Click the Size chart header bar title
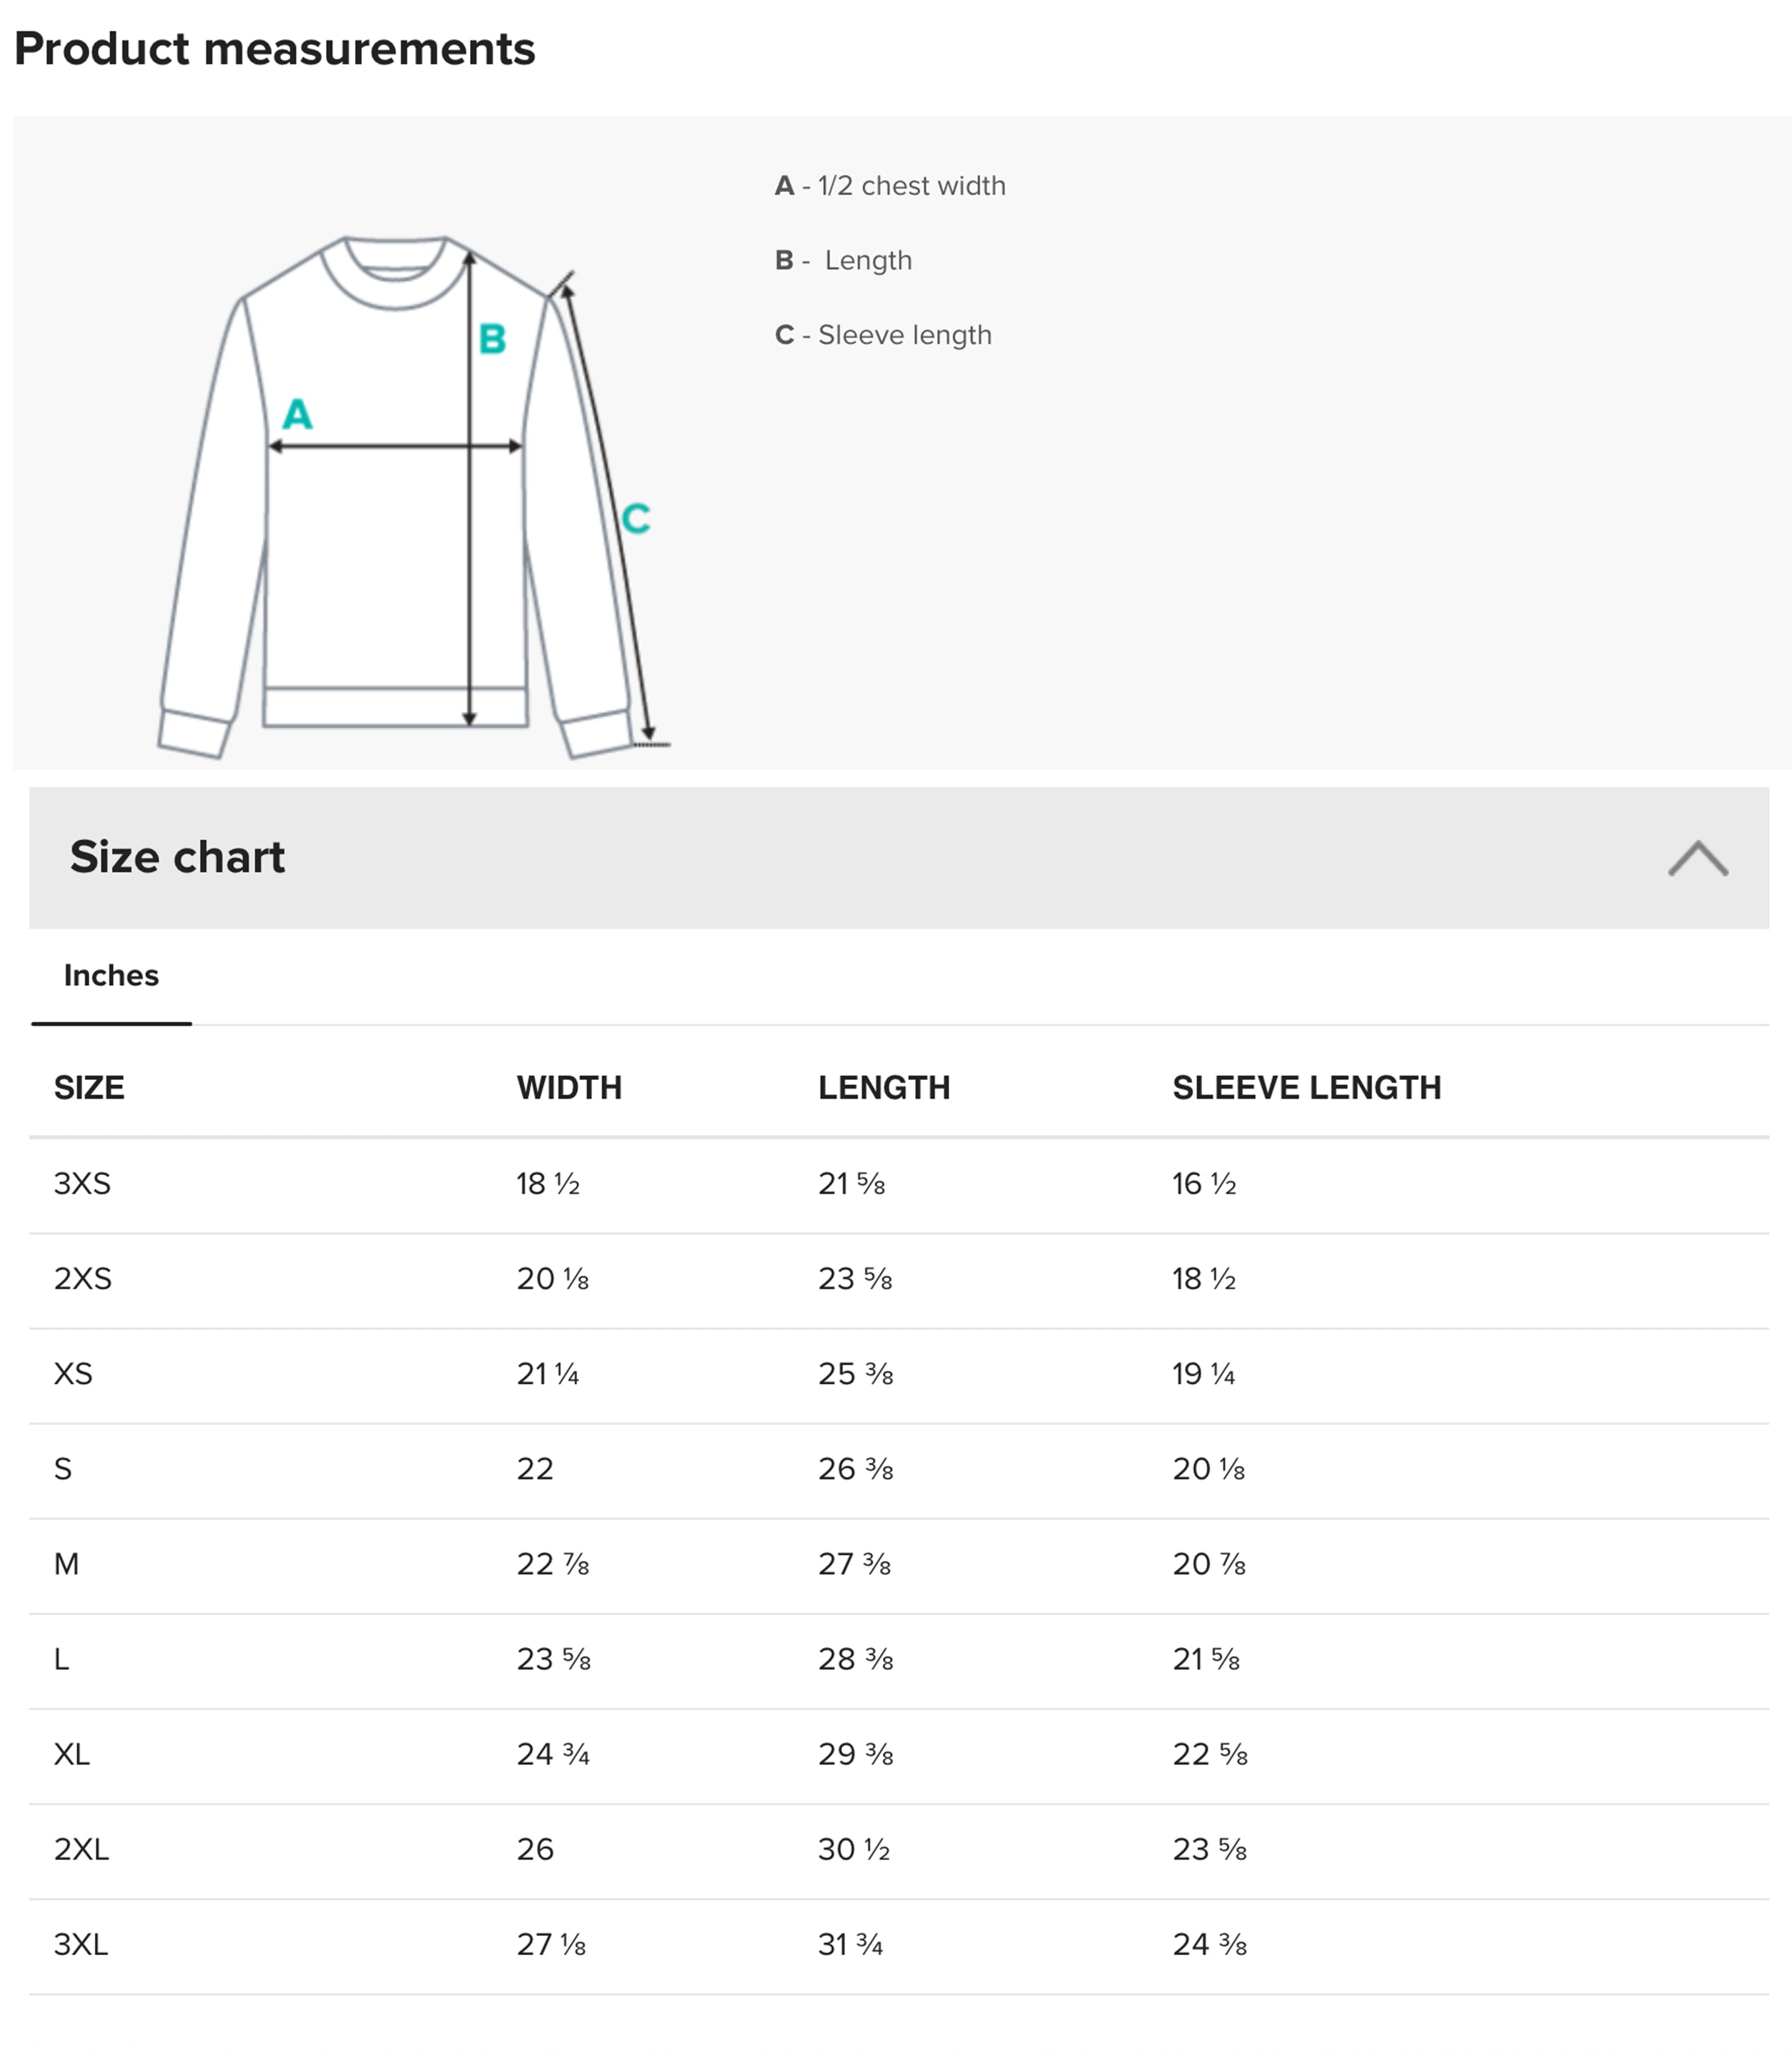 coord(177,857)
